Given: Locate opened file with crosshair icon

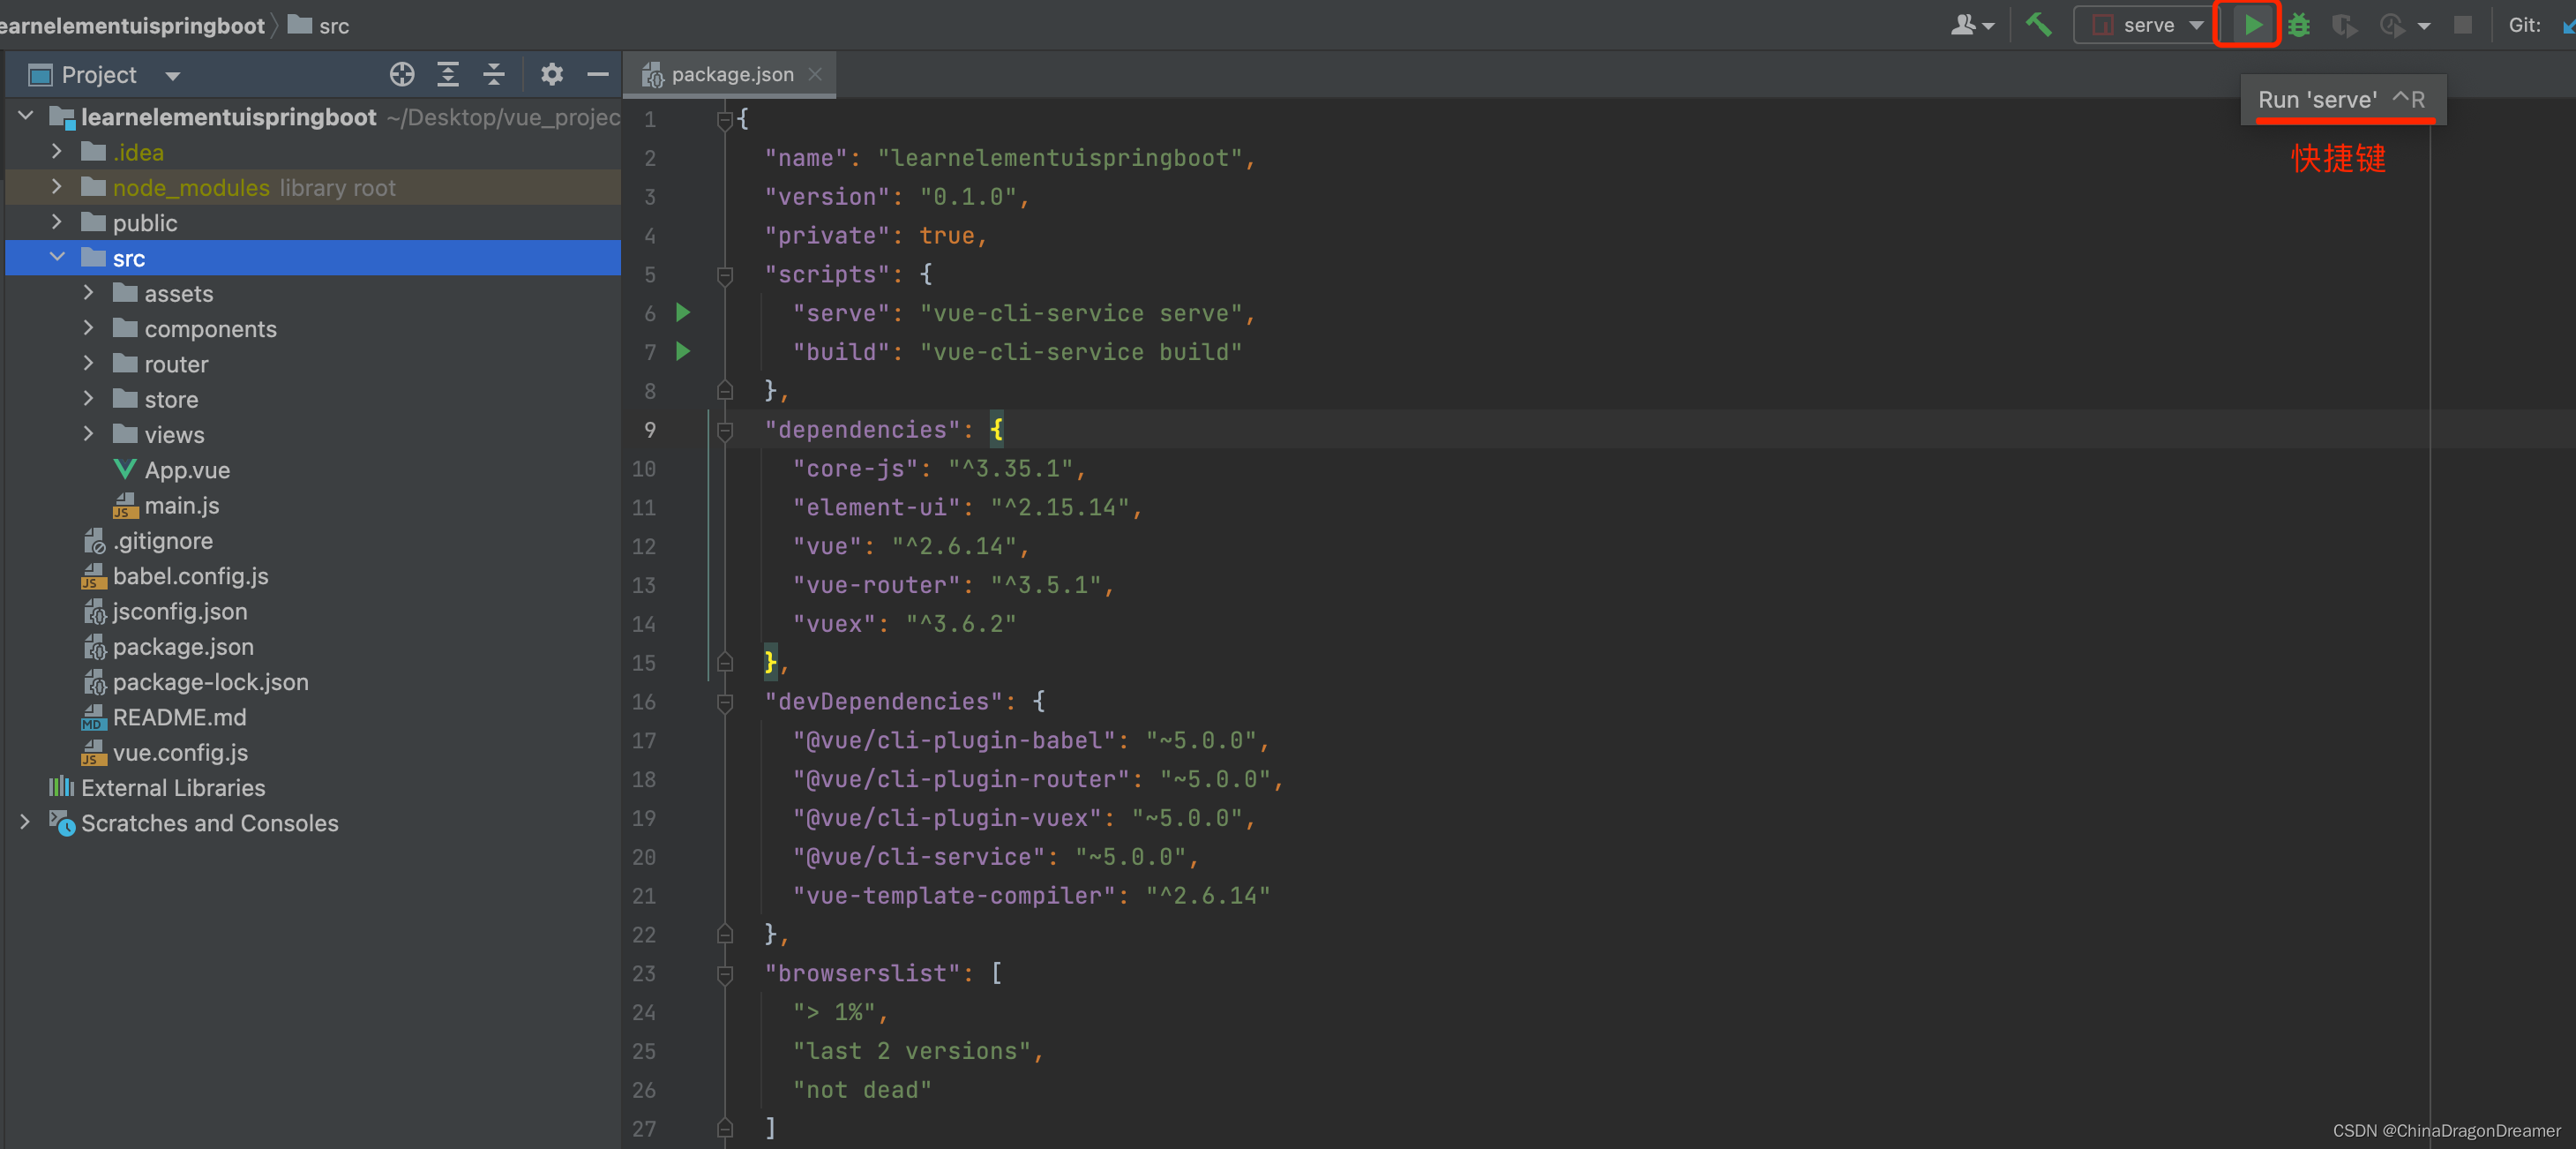Looking at the screenshot, I should click(x=402, y=75).
